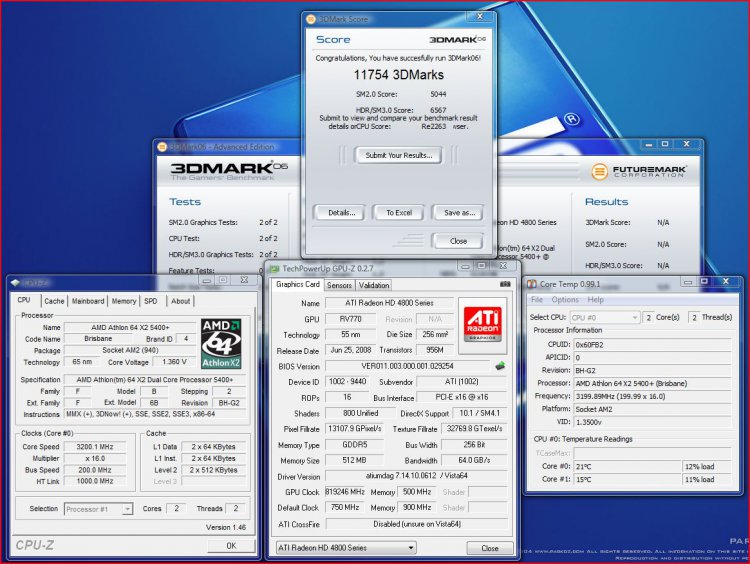Click the 3DMark06 logo in main window

pyautogui.click(x=229, y=170)
